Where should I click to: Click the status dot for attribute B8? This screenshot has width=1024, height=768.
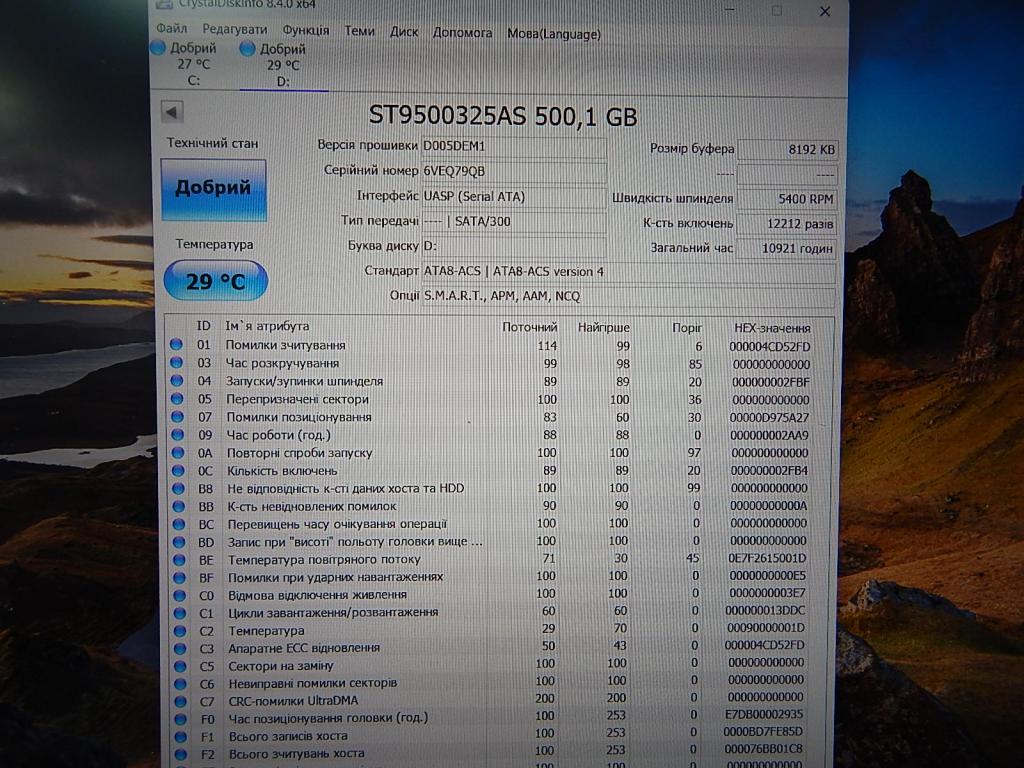click(178, 488)
